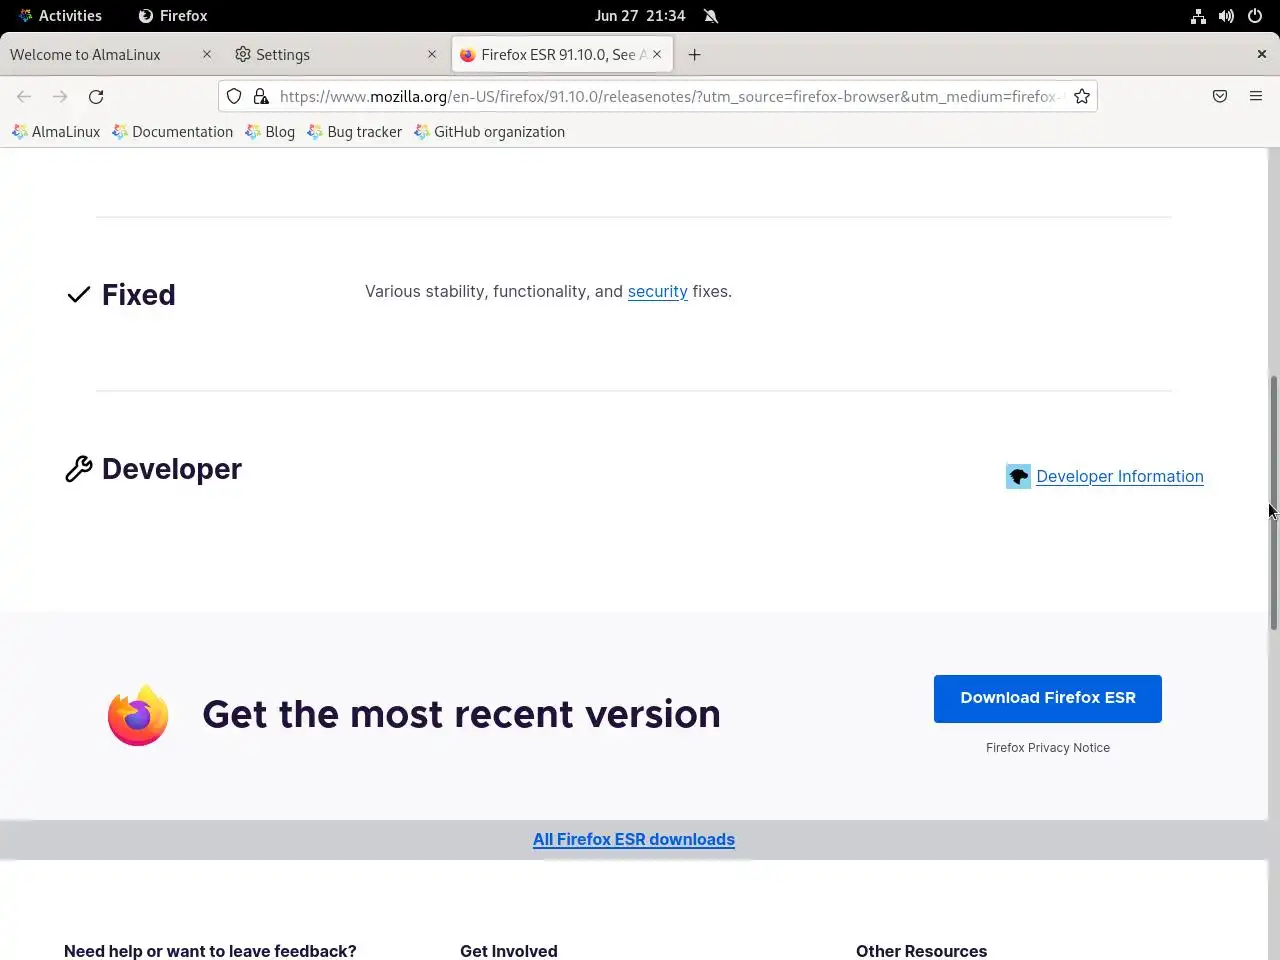The height and width of the screenshot is (960, 1280).
Task: Bookmark this page with star icon
Action: click(x=1081, y=96)
